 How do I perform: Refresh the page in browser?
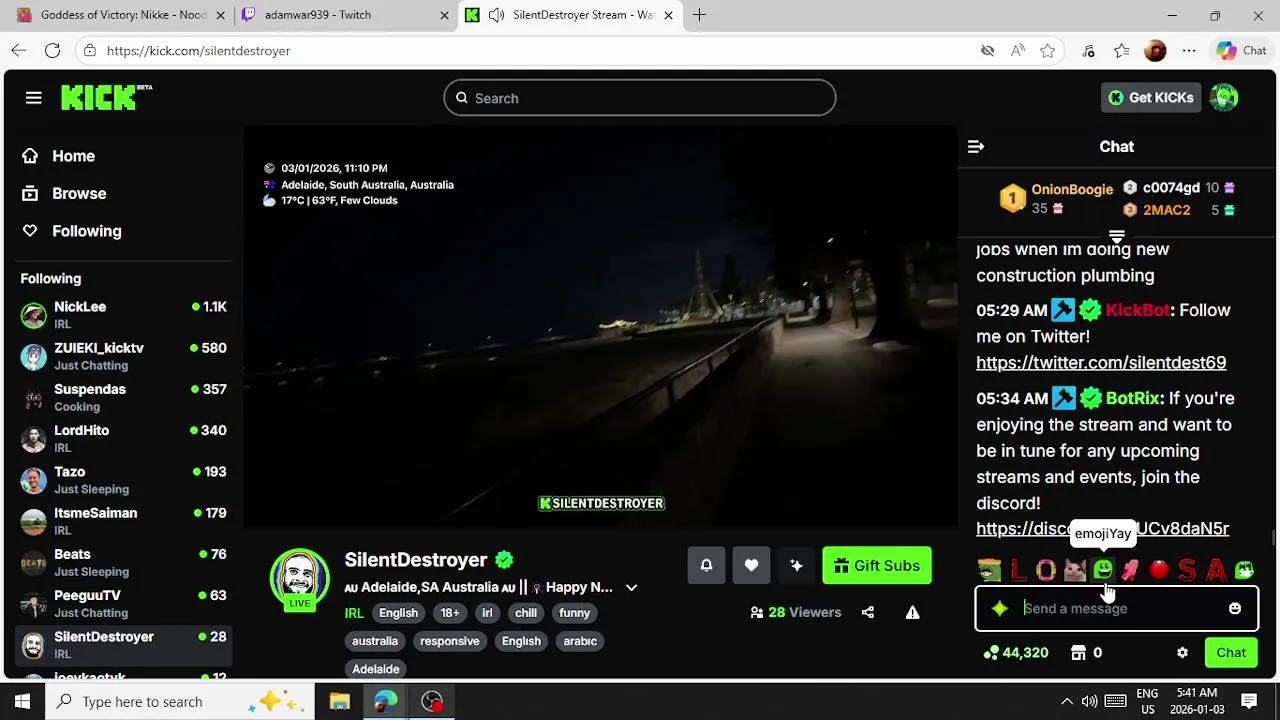(x=52, y=50)
